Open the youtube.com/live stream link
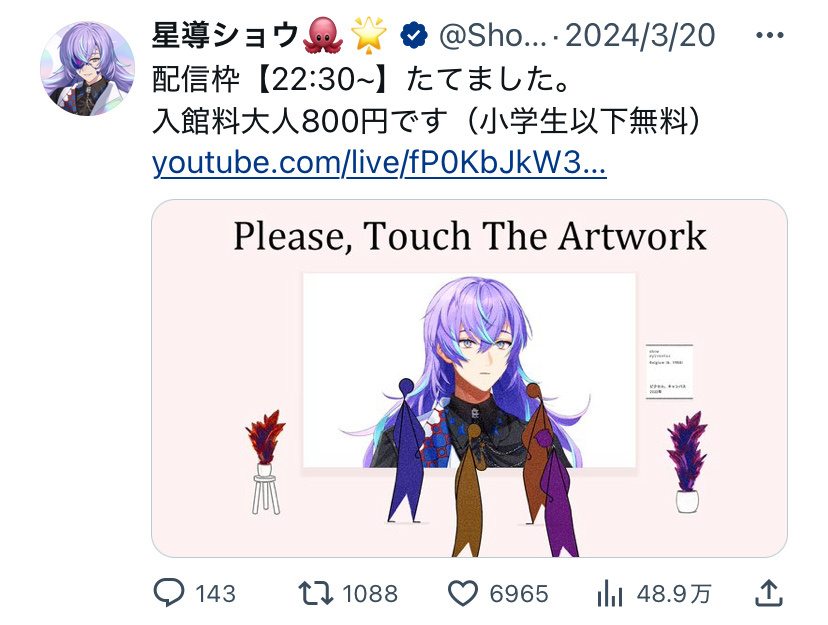The height and width of the screenshot is (625, 828). tap(379, 162)
